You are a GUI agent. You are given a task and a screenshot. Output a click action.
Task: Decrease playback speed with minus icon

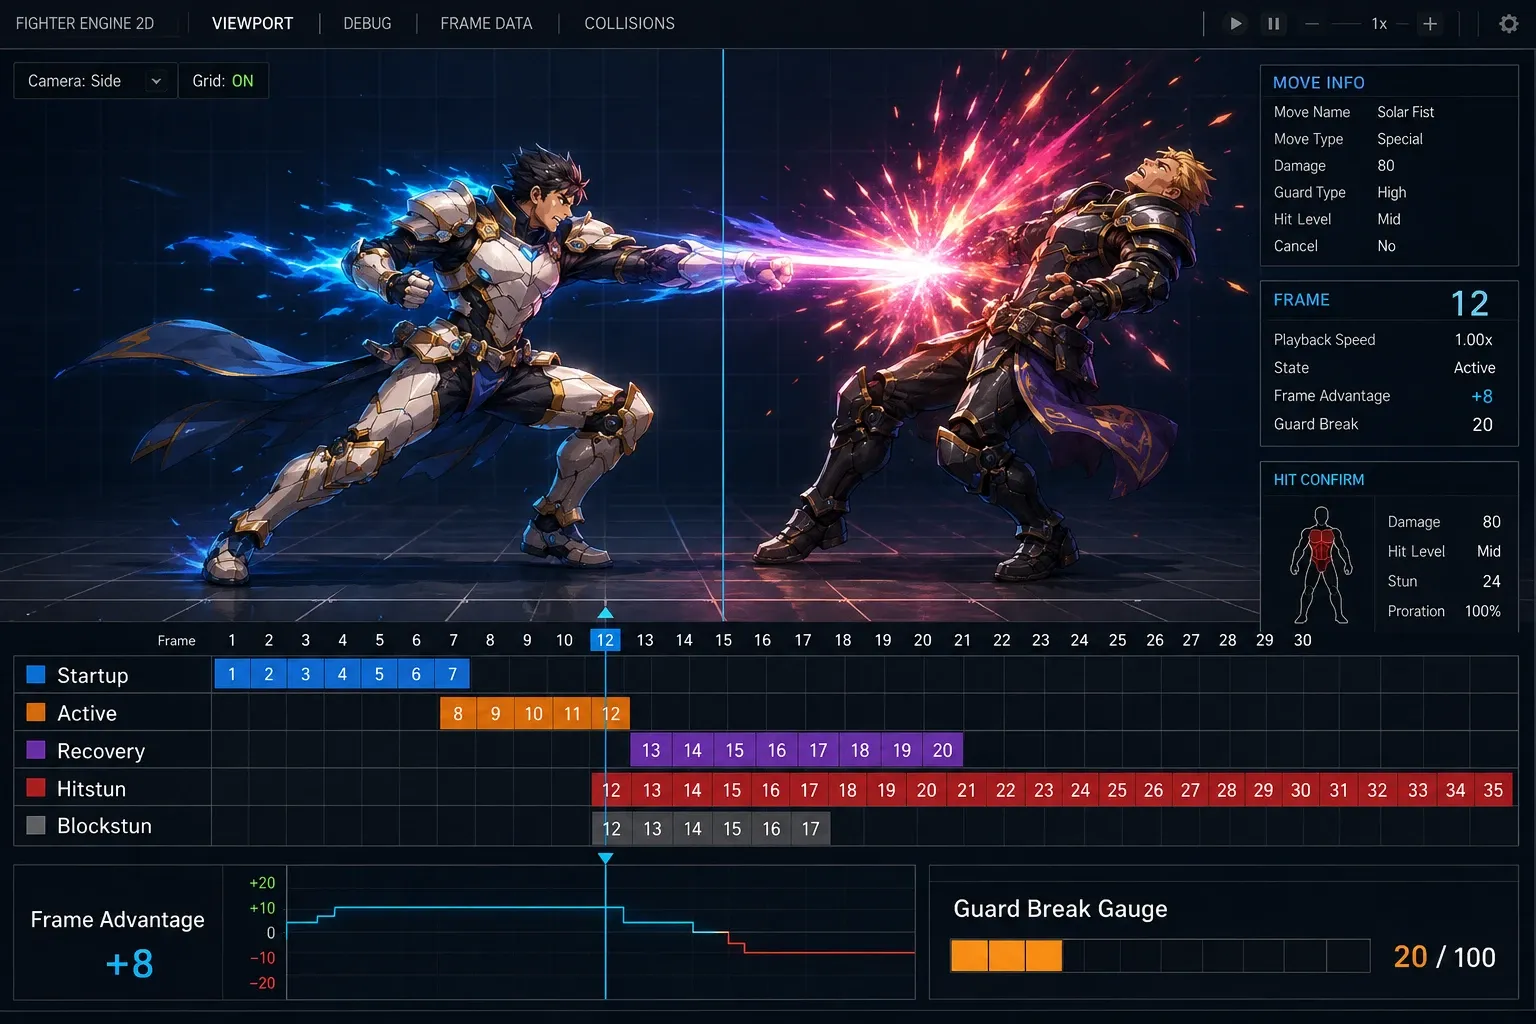point(1312,23)
